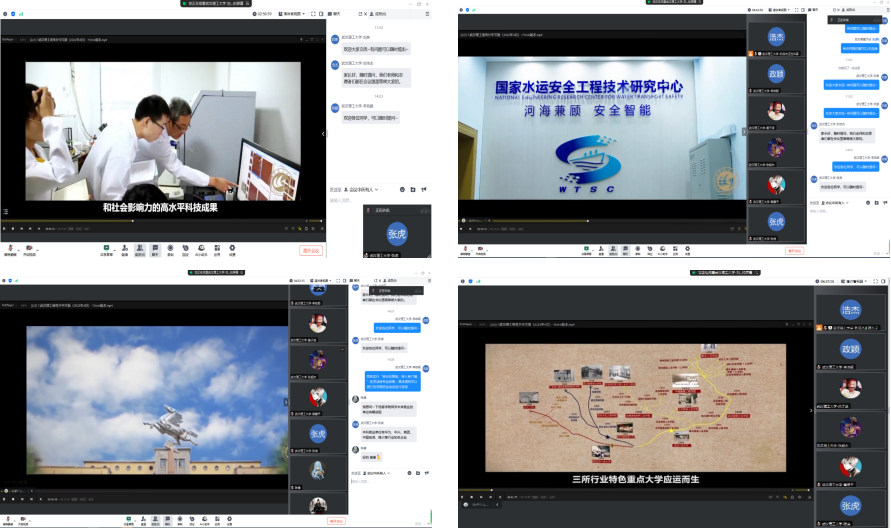891x529 pixels.
Task: Open settings gear in lab researchers meeting toolbar
Action: tap(232, 247)
